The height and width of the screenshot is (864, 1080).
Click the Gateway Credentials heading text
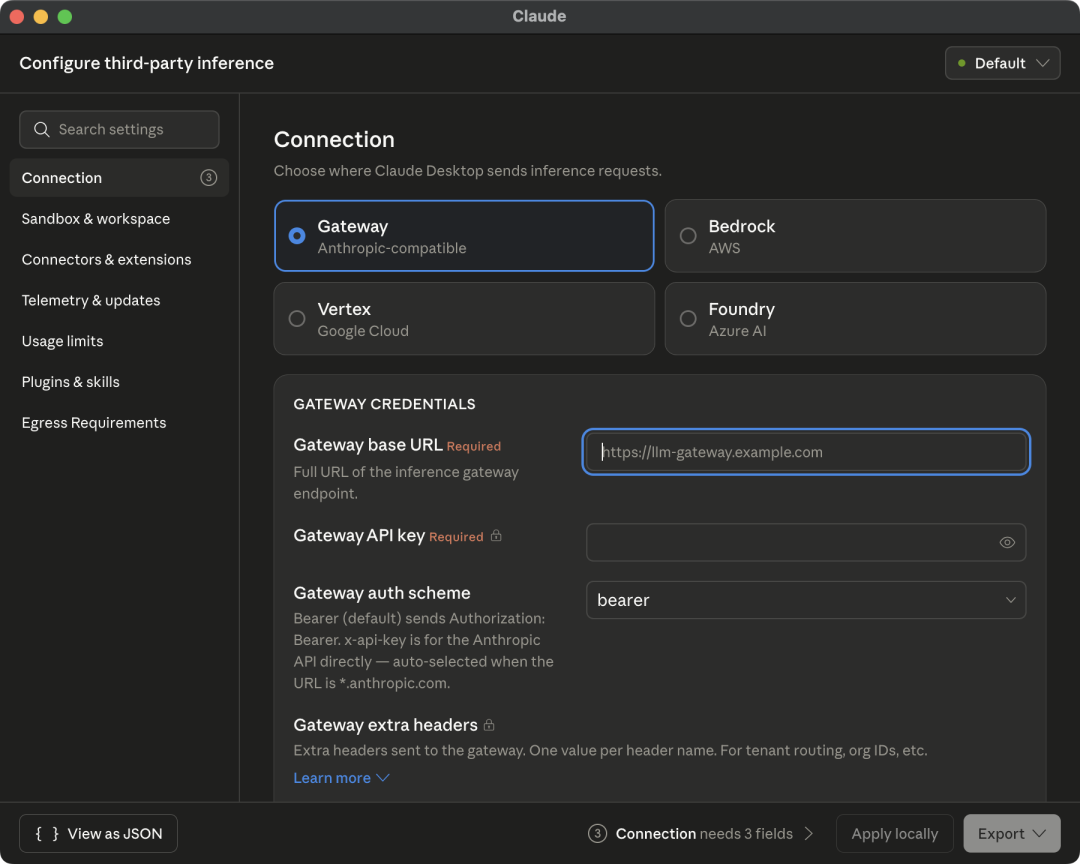384,404
